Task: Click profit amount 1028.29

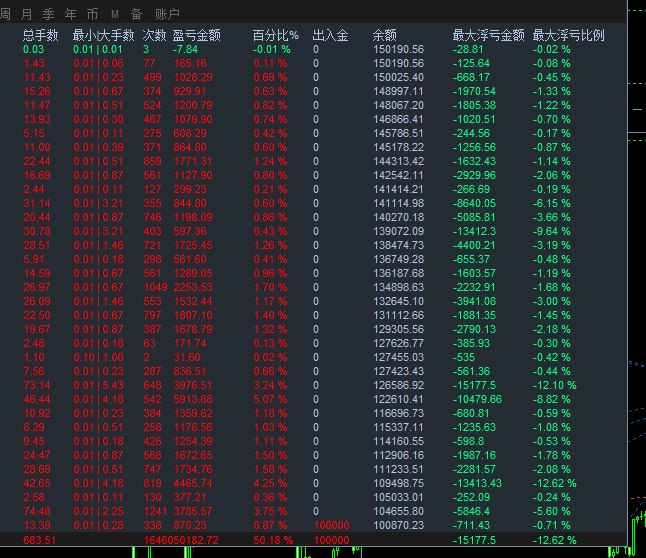Action: tap(193, 77)
